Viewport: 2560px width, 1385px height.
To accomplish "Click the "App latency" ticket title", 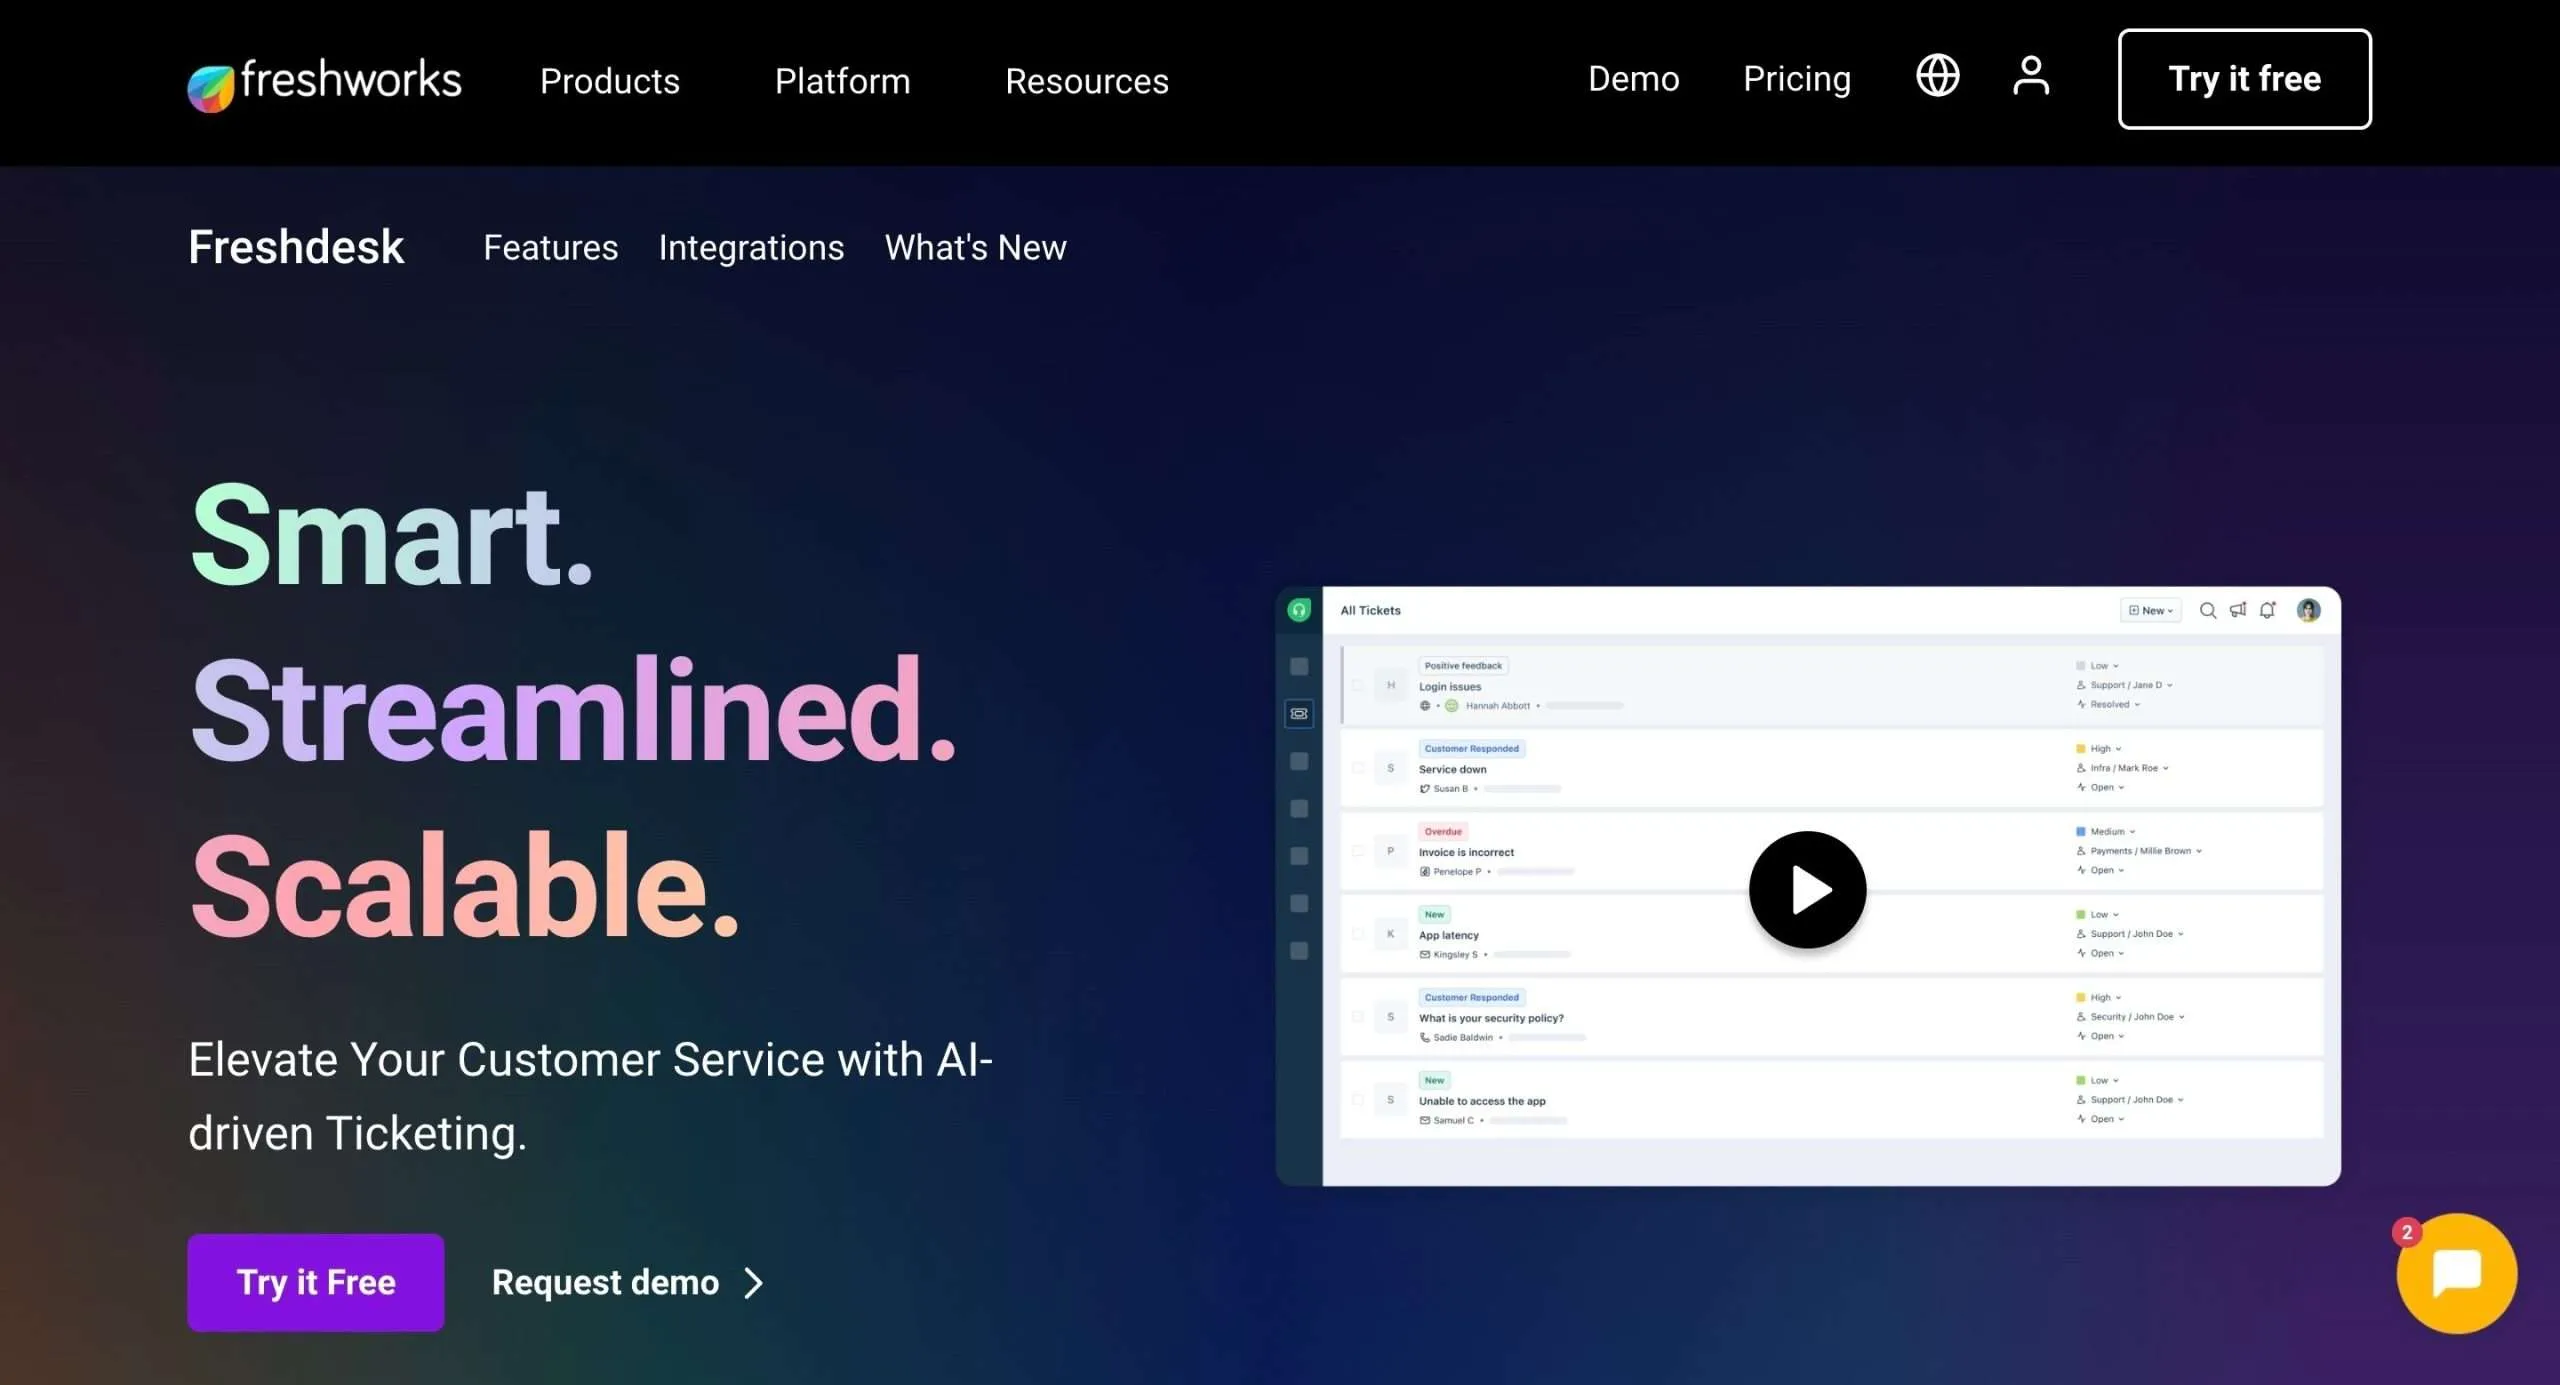I will click(1448, 936).
